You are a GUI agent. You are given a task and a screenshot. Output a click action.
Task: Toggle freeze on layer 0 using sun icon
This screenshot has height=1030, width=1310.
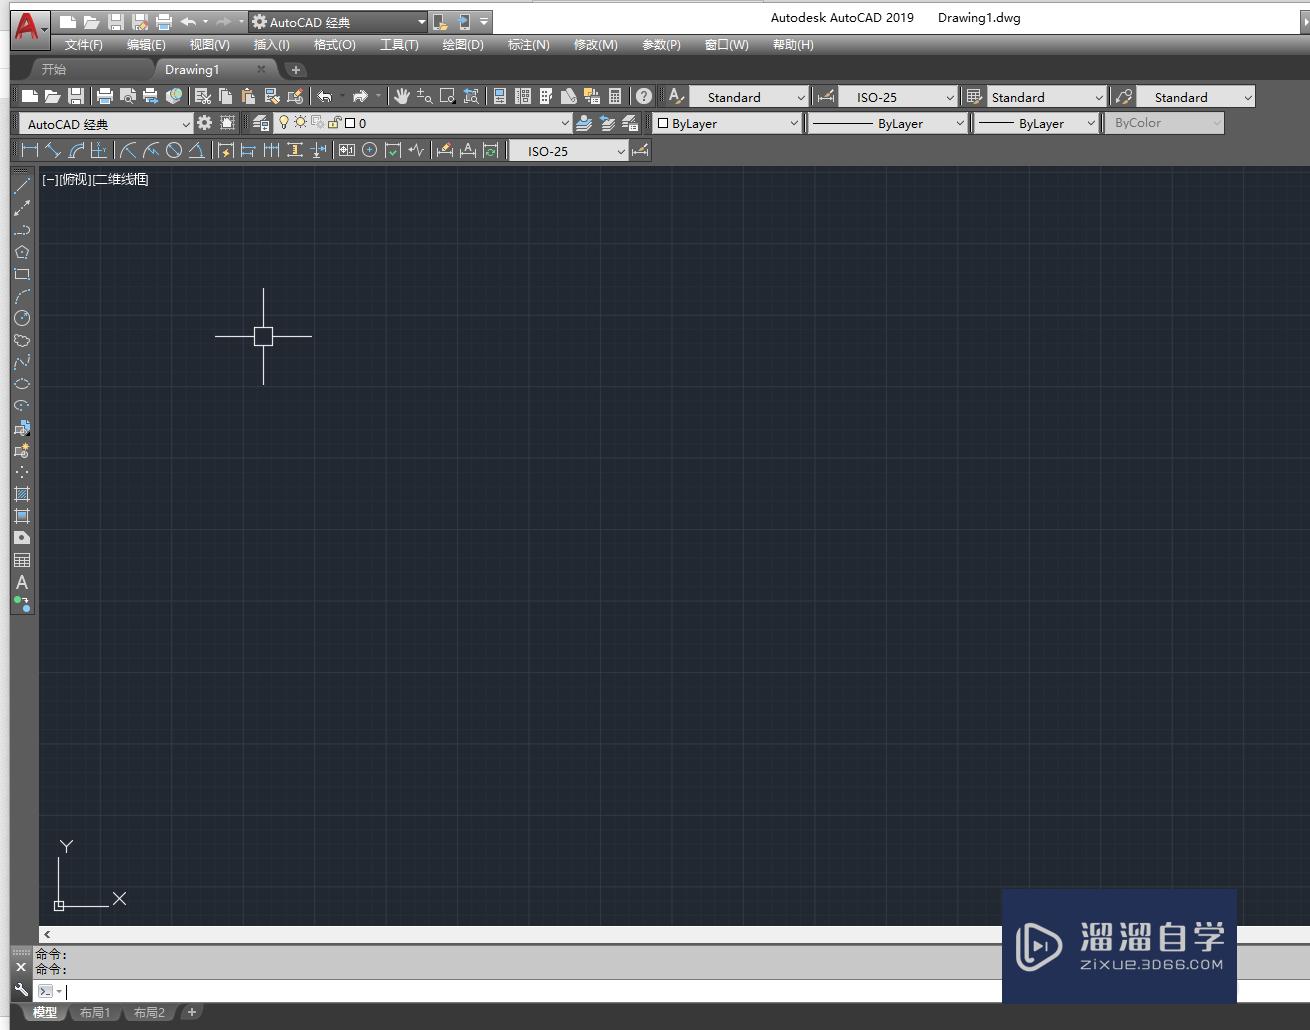pyautogui.click(x=300, y=122)
